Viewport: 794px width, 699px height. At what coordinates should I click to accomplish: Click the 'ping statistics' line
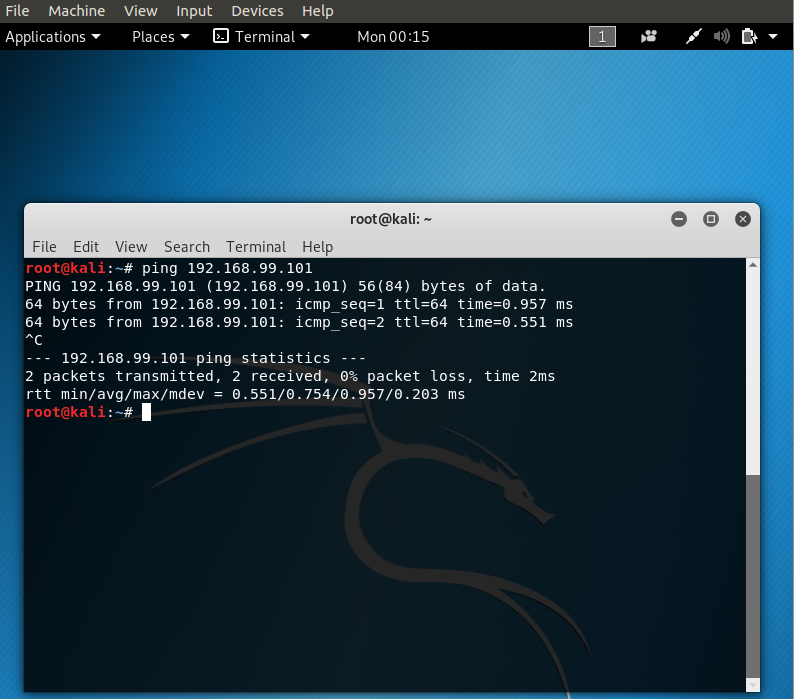coord(195,358)
